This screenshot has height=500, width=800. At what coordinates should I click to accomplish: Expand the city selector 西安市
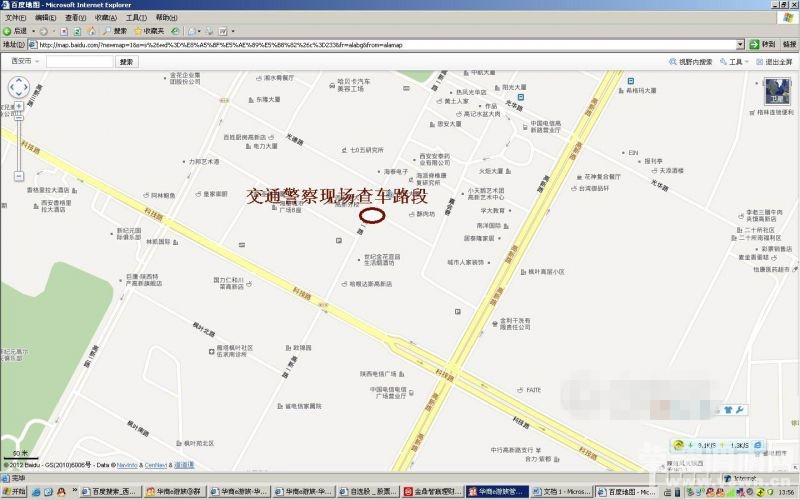point(23,62)
